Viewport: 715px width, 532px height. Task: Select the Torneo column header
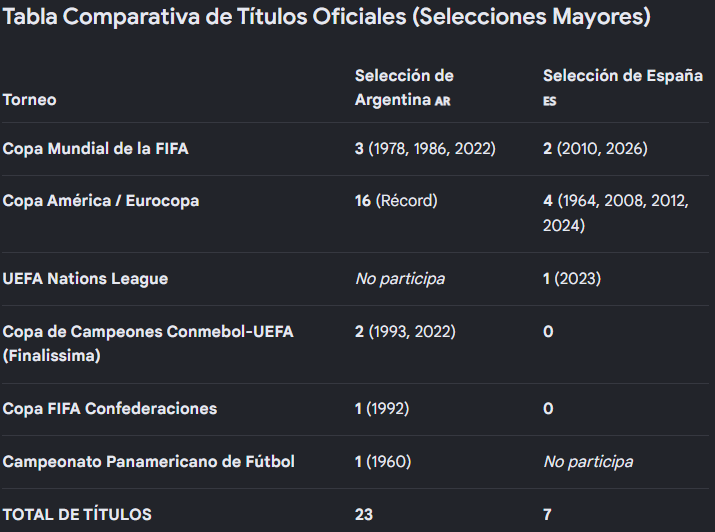tap(30, 100)
